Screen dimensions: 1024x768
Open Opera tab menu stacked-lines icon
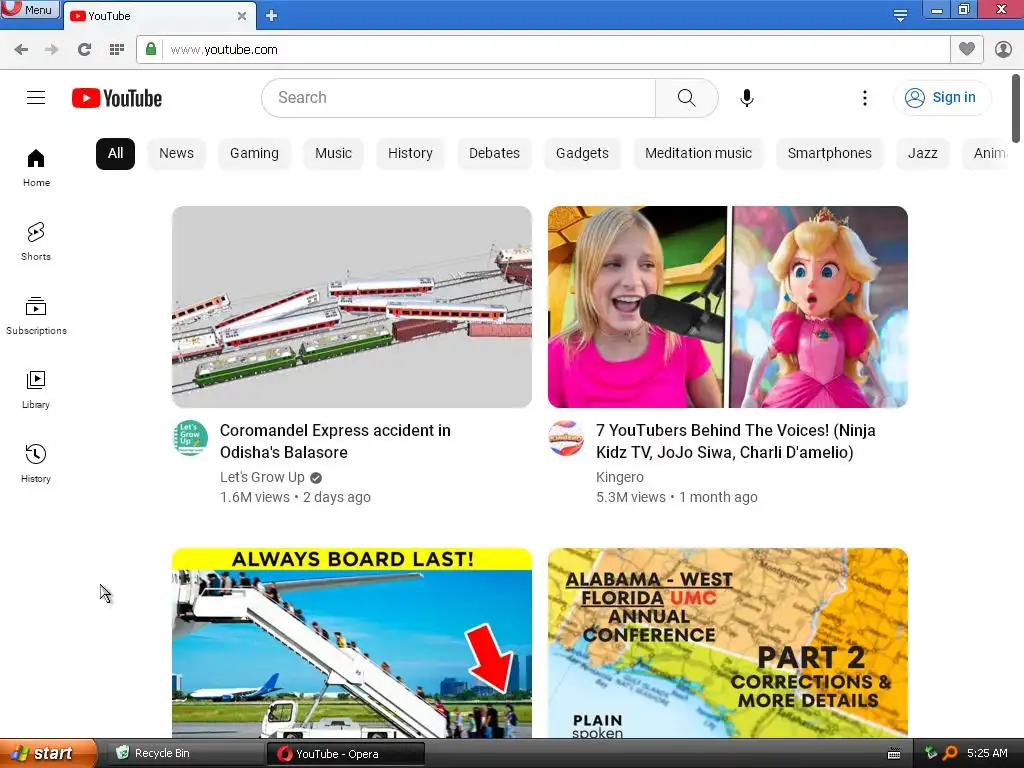(x=900, y=15)
